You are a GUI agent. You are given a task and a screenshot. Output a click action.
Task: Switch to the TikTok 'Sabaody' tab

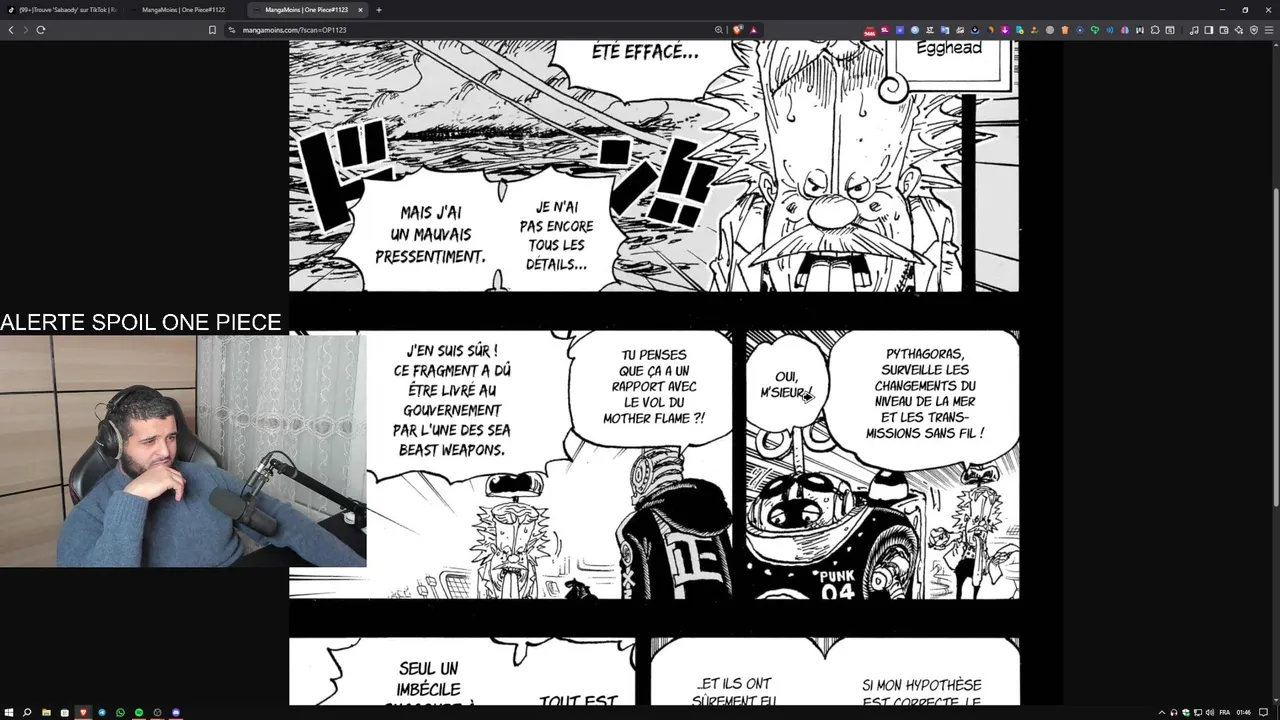62,10
